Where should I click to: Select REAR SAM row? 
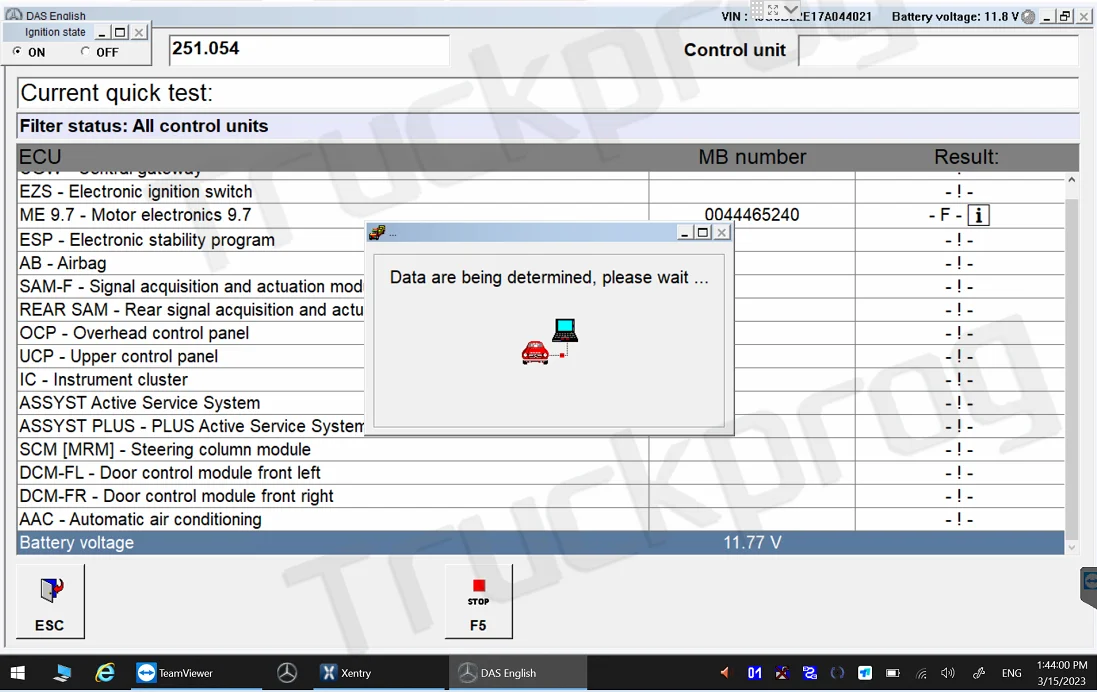point(540,309)
